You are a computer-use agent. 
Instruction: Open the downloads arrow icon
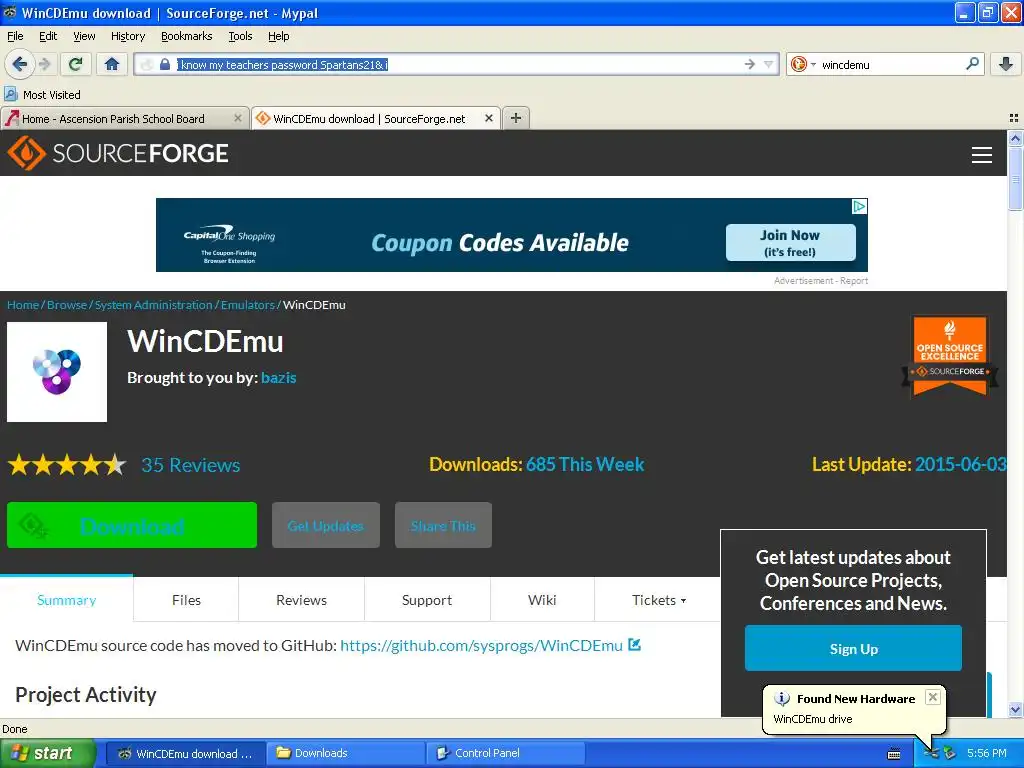click(1006, 64)
